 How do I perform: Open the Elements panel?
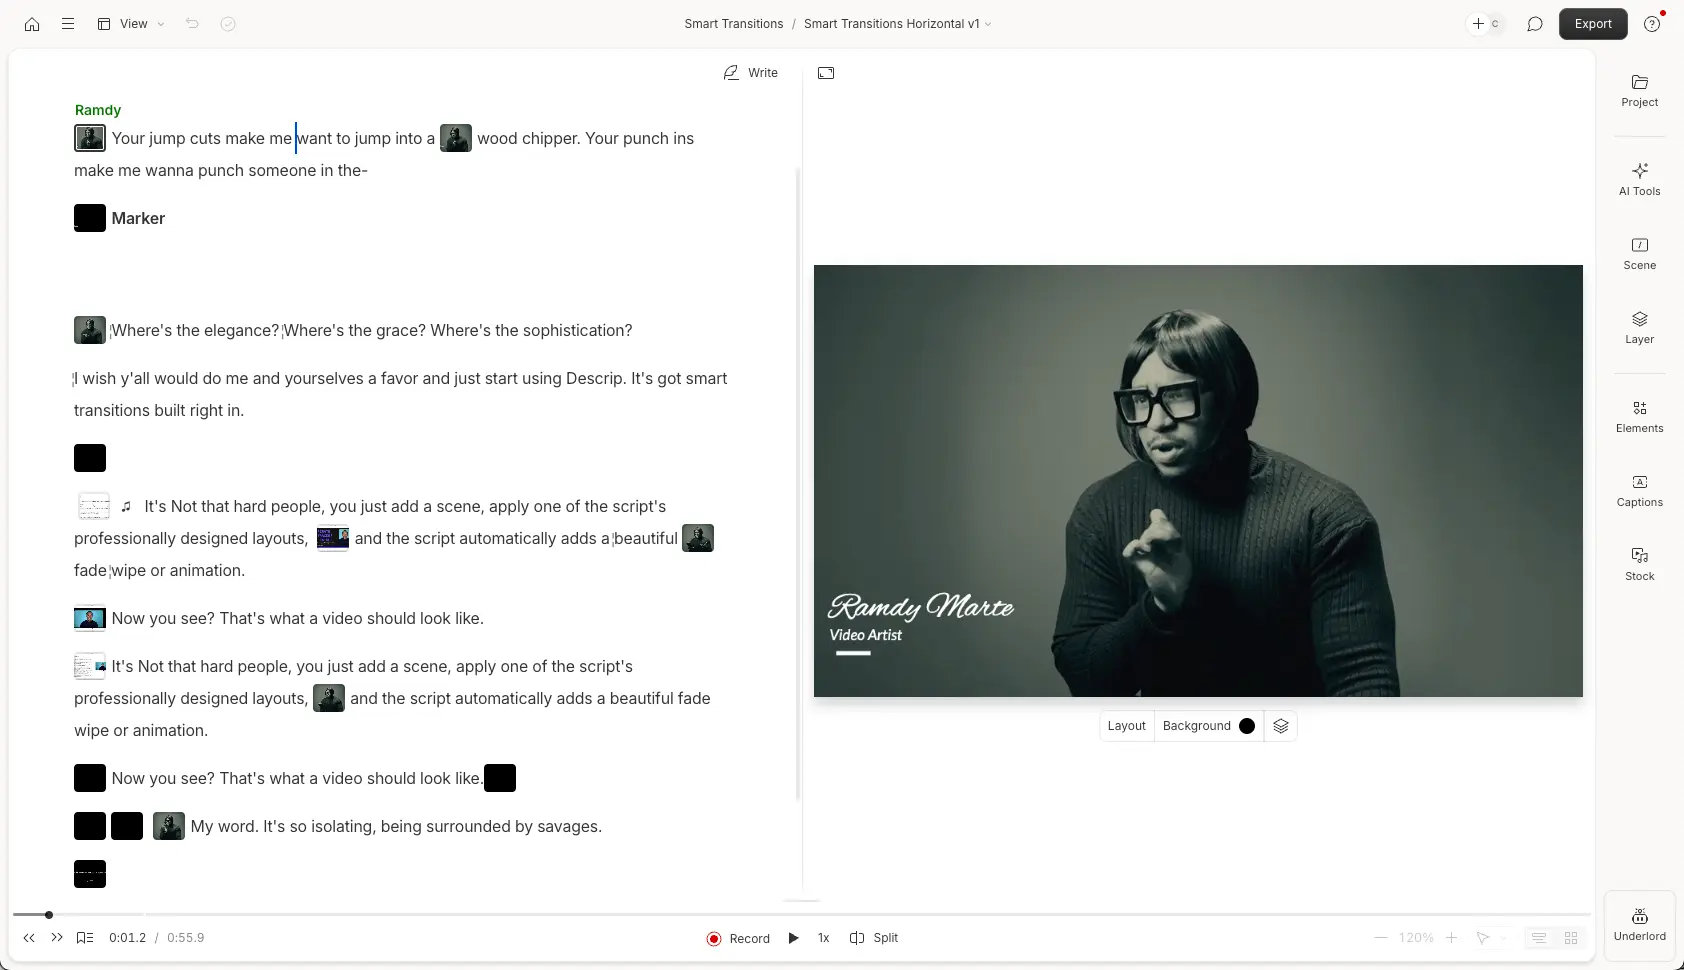(x=1640, y=417)
